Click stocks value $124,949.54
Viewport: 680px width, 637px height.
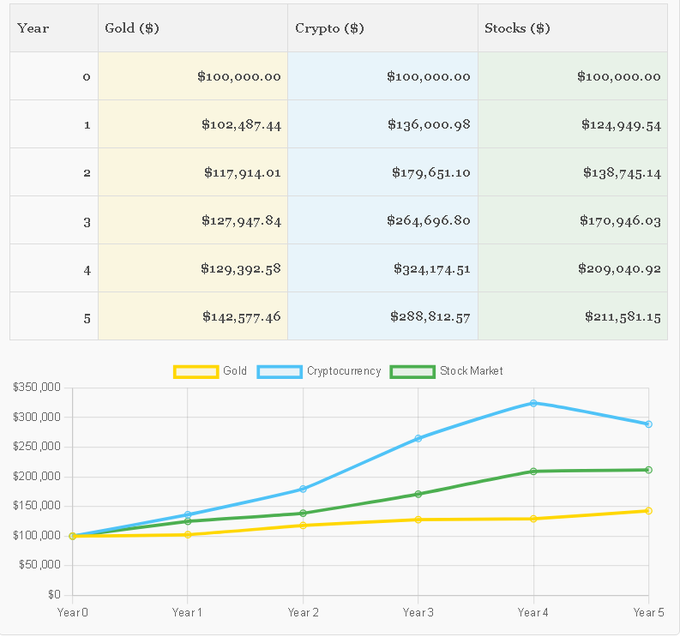pos(621,125)
